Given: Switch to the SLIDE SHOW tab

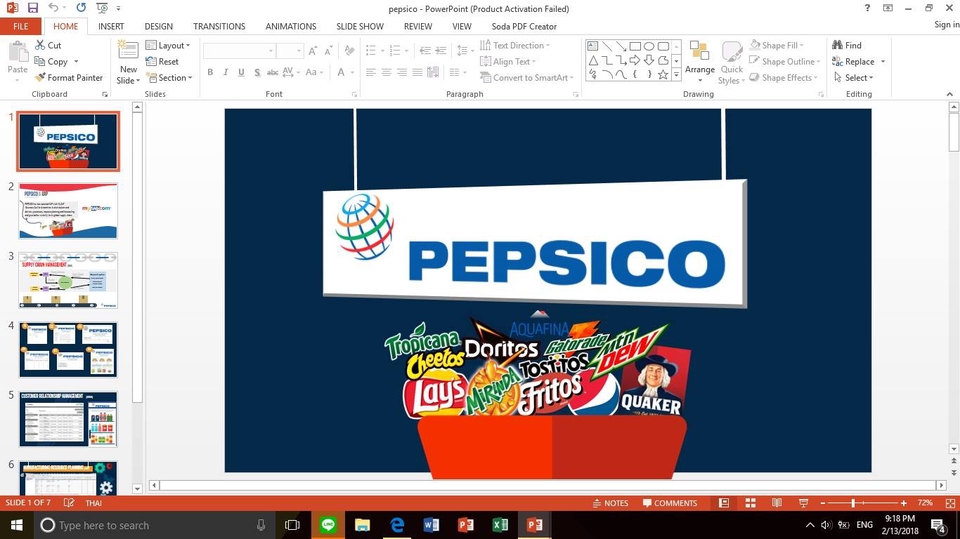Looking at the screenshot, I should pyautogui.click(x=360, y=26).
